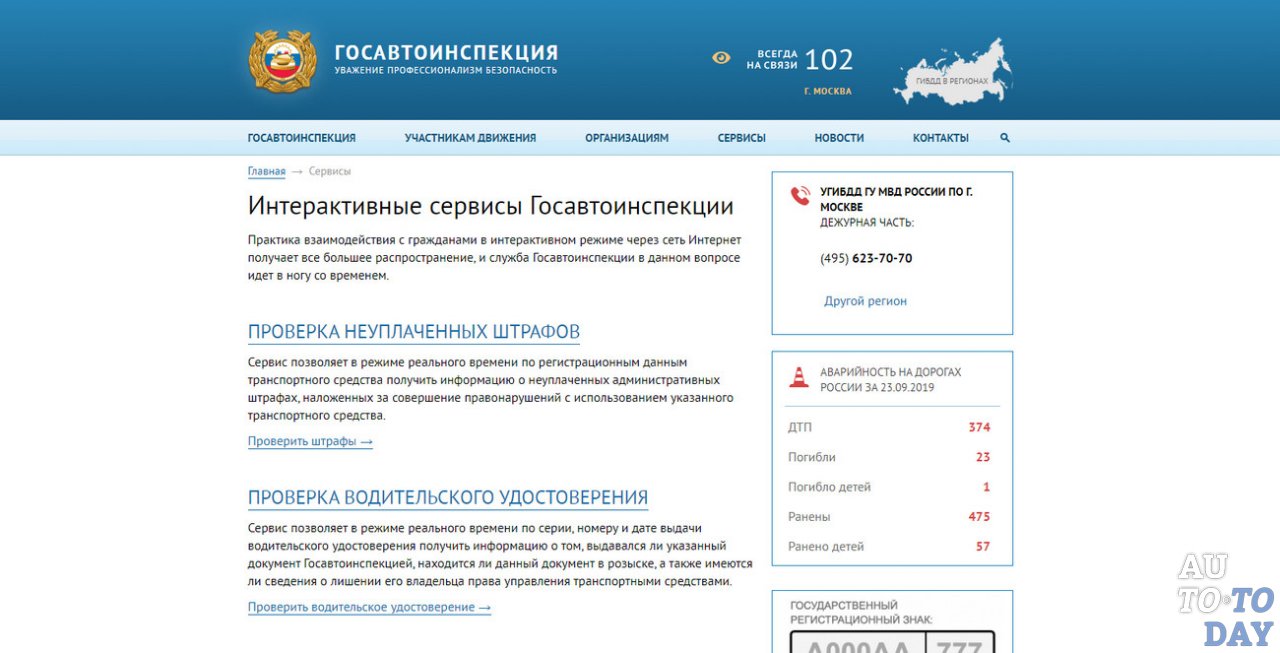Open the Госавтоинспекция menu item

[302, 138]
